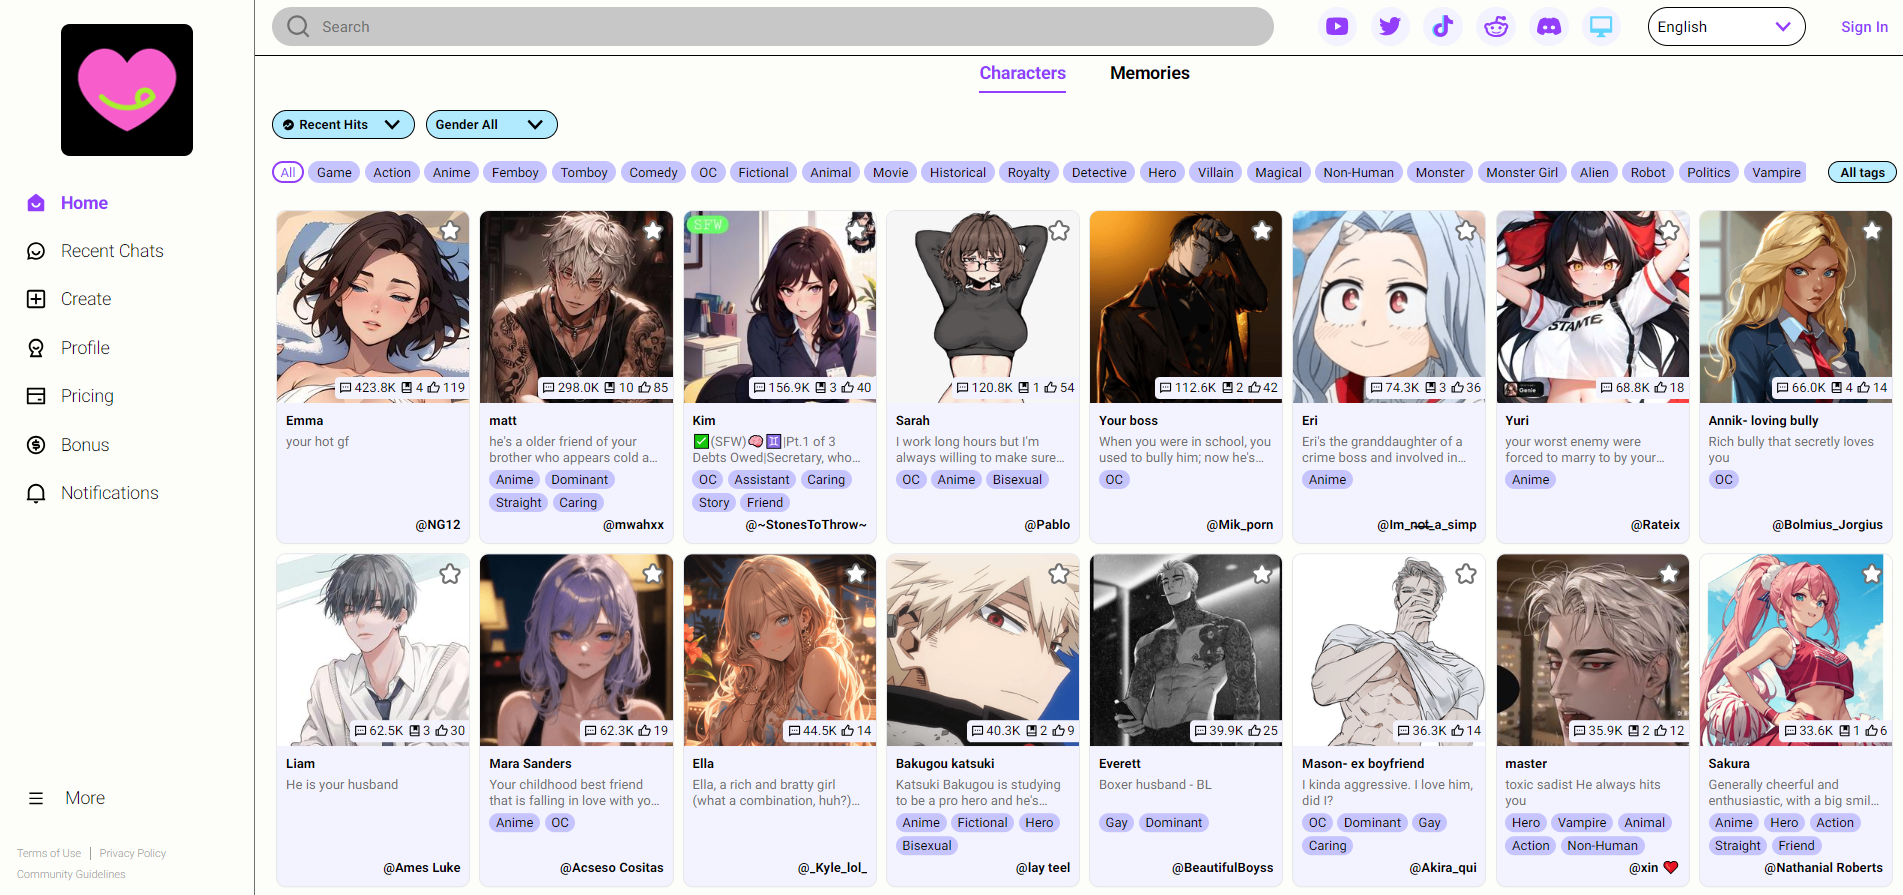Switch to the Characters tab
The width and height of the screenshot is (1903, 895).
tap(1022, 73)
